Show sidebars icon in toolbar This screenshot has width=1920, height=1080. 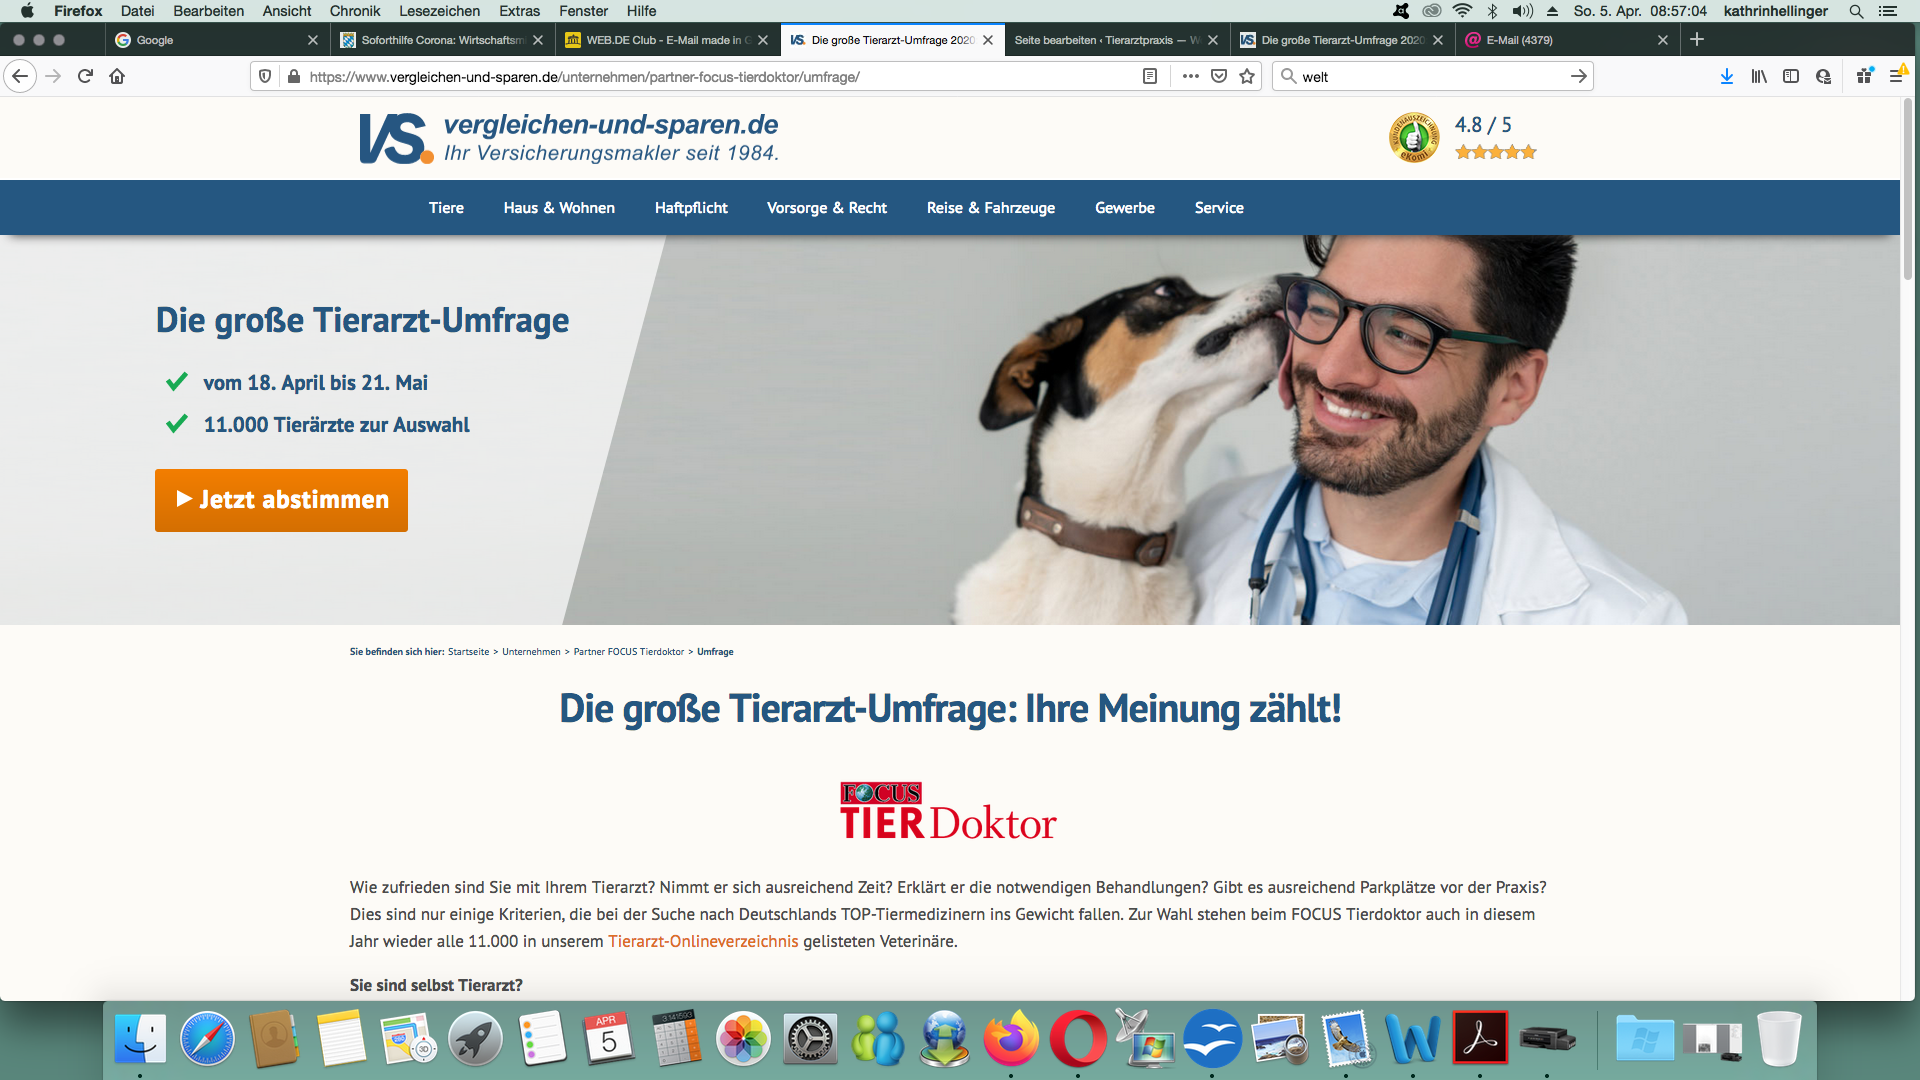(1791, 76)
